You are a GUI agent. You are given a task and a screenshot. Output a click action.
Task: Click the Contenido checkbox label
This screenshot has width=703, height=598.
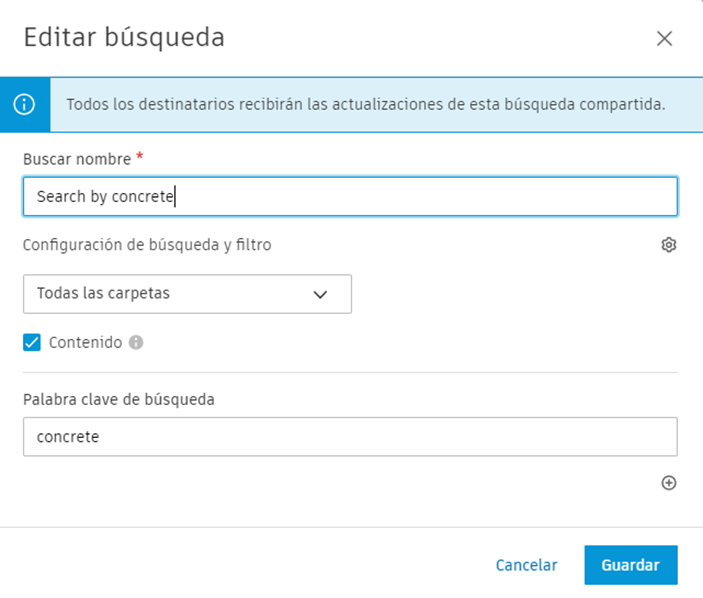tap(85, 342)
